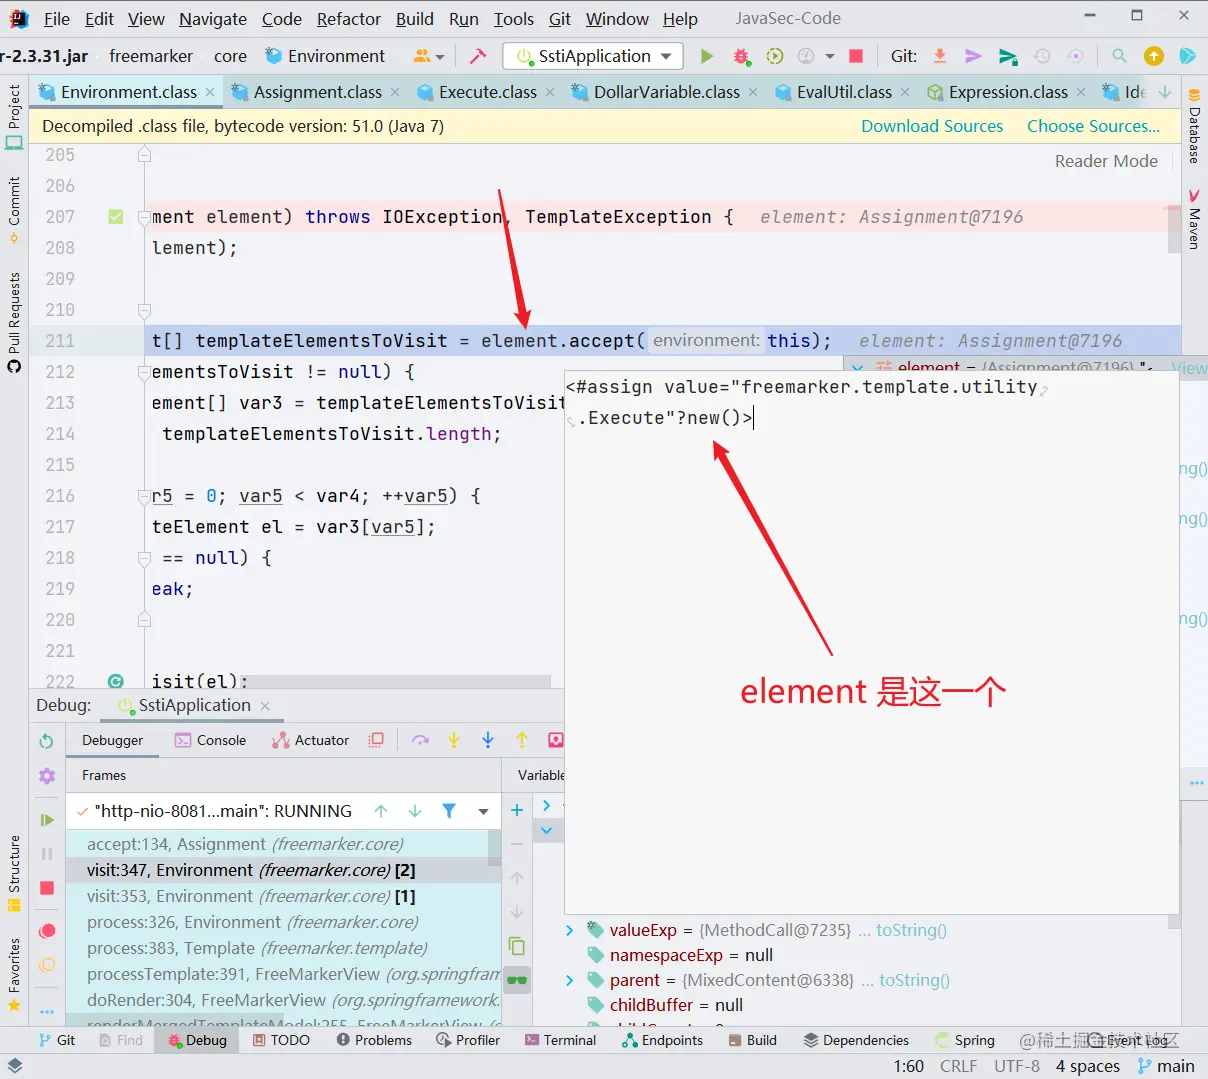Open the Problems tool window button
1208x1079 pixels.
[x=375, y=1040]
